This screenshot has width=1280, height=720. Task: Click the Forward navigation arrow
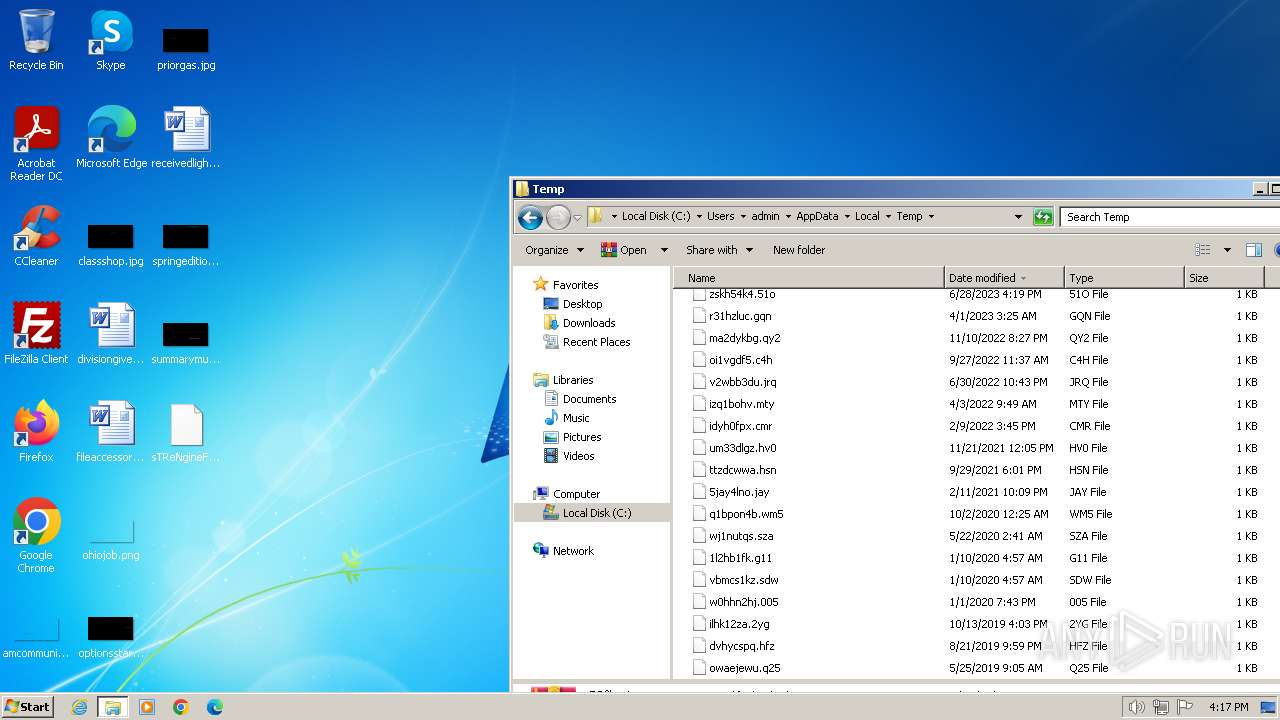[x=558, y=217]
